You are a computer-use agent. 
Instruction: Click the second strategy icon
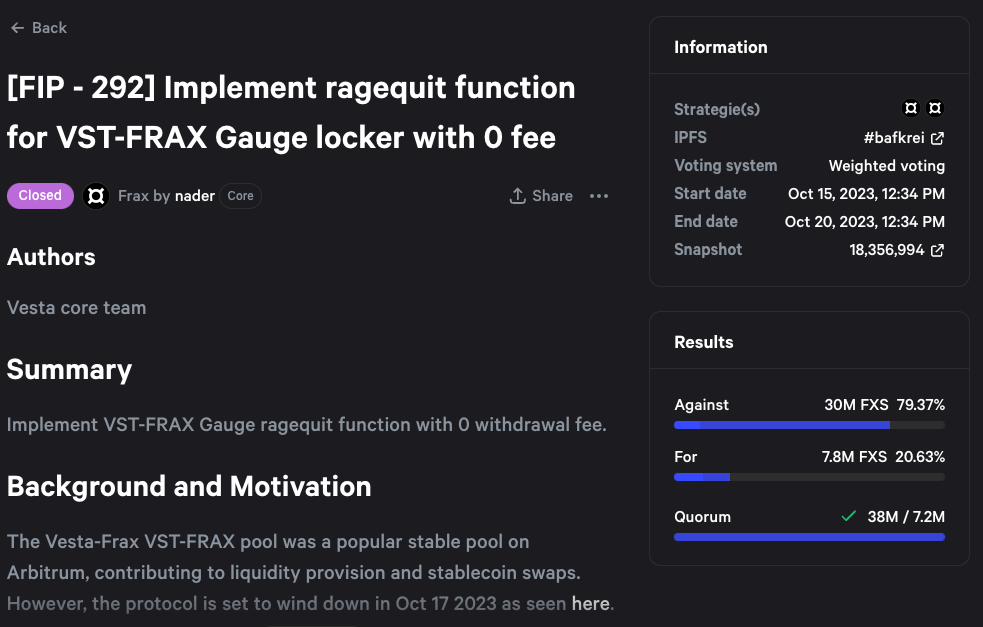[935, 108]
